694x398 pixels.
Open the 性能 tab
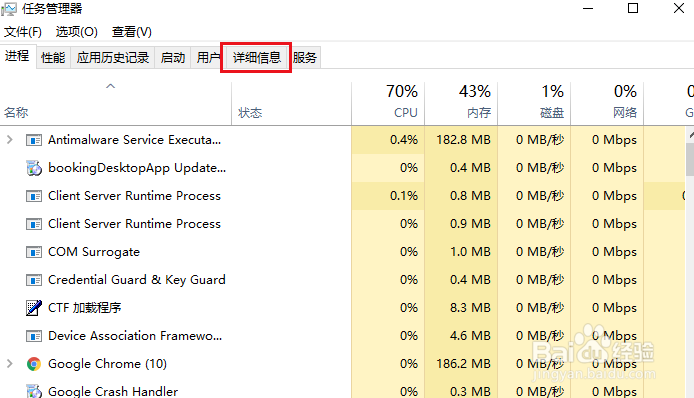tap(53, 58)
